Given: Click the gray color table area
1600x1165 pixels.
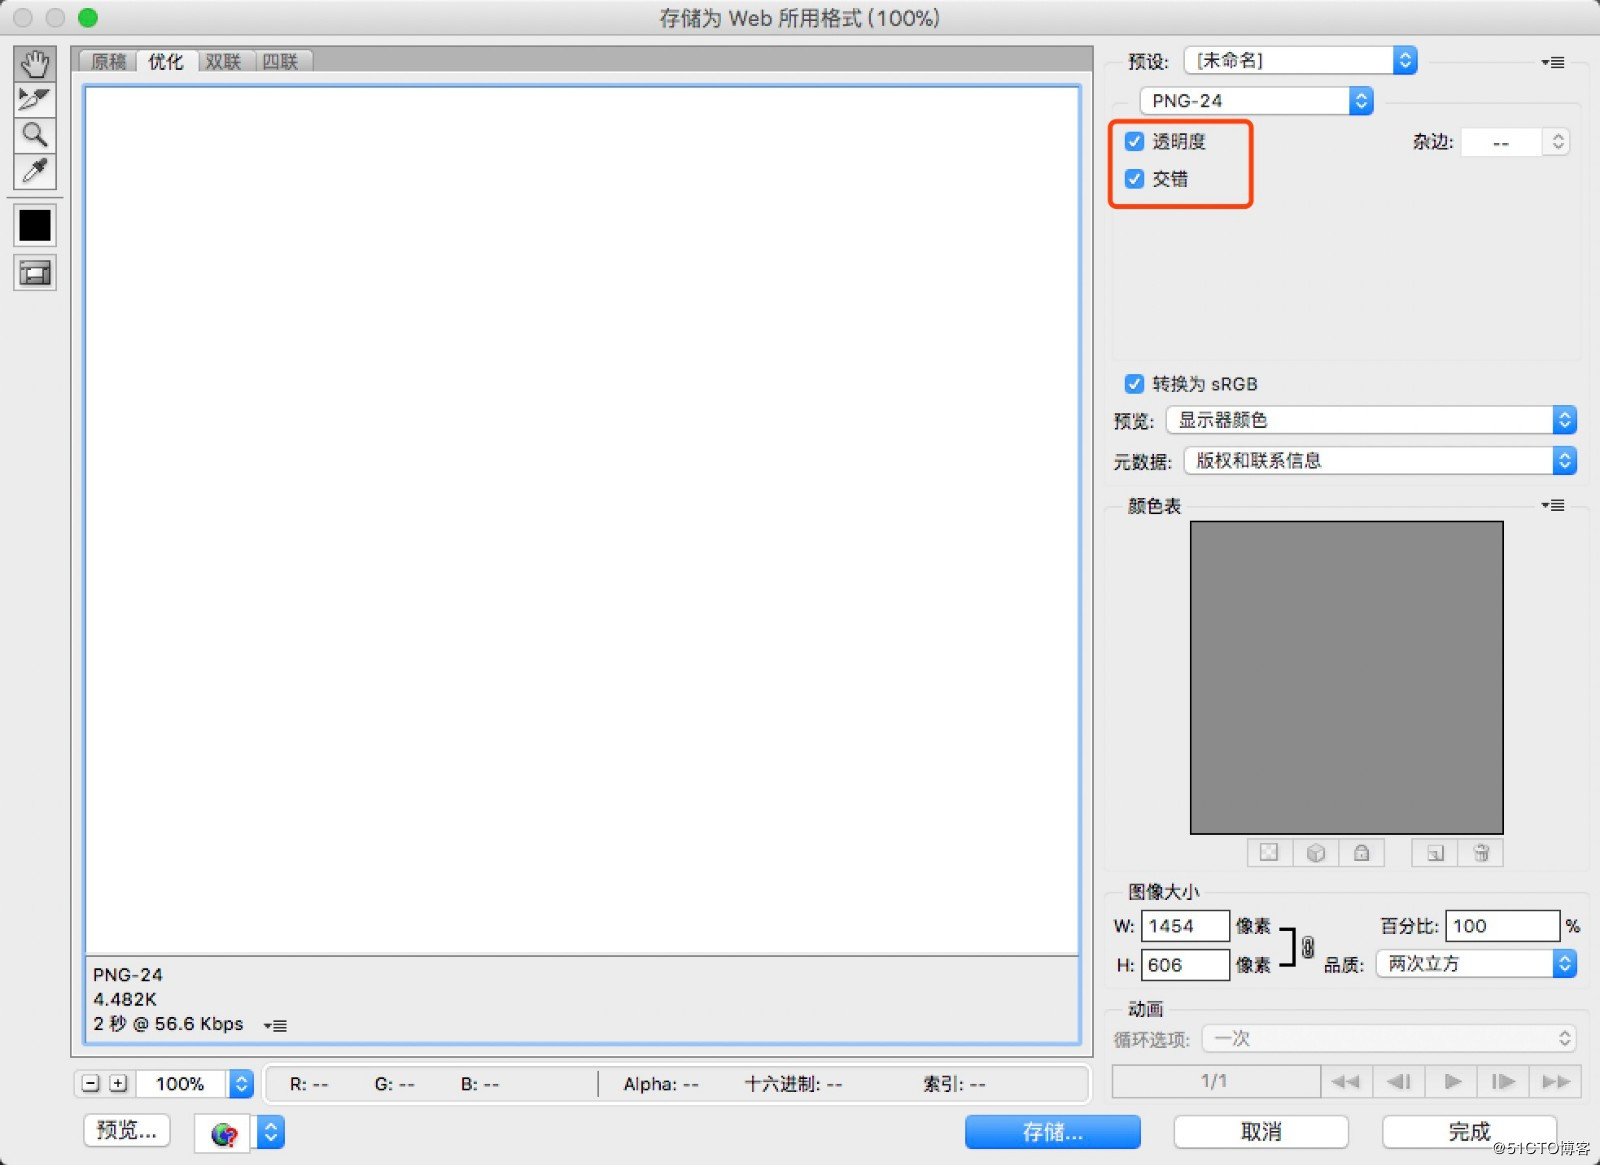Looking at the screenshot, I should click(1346, 677).
